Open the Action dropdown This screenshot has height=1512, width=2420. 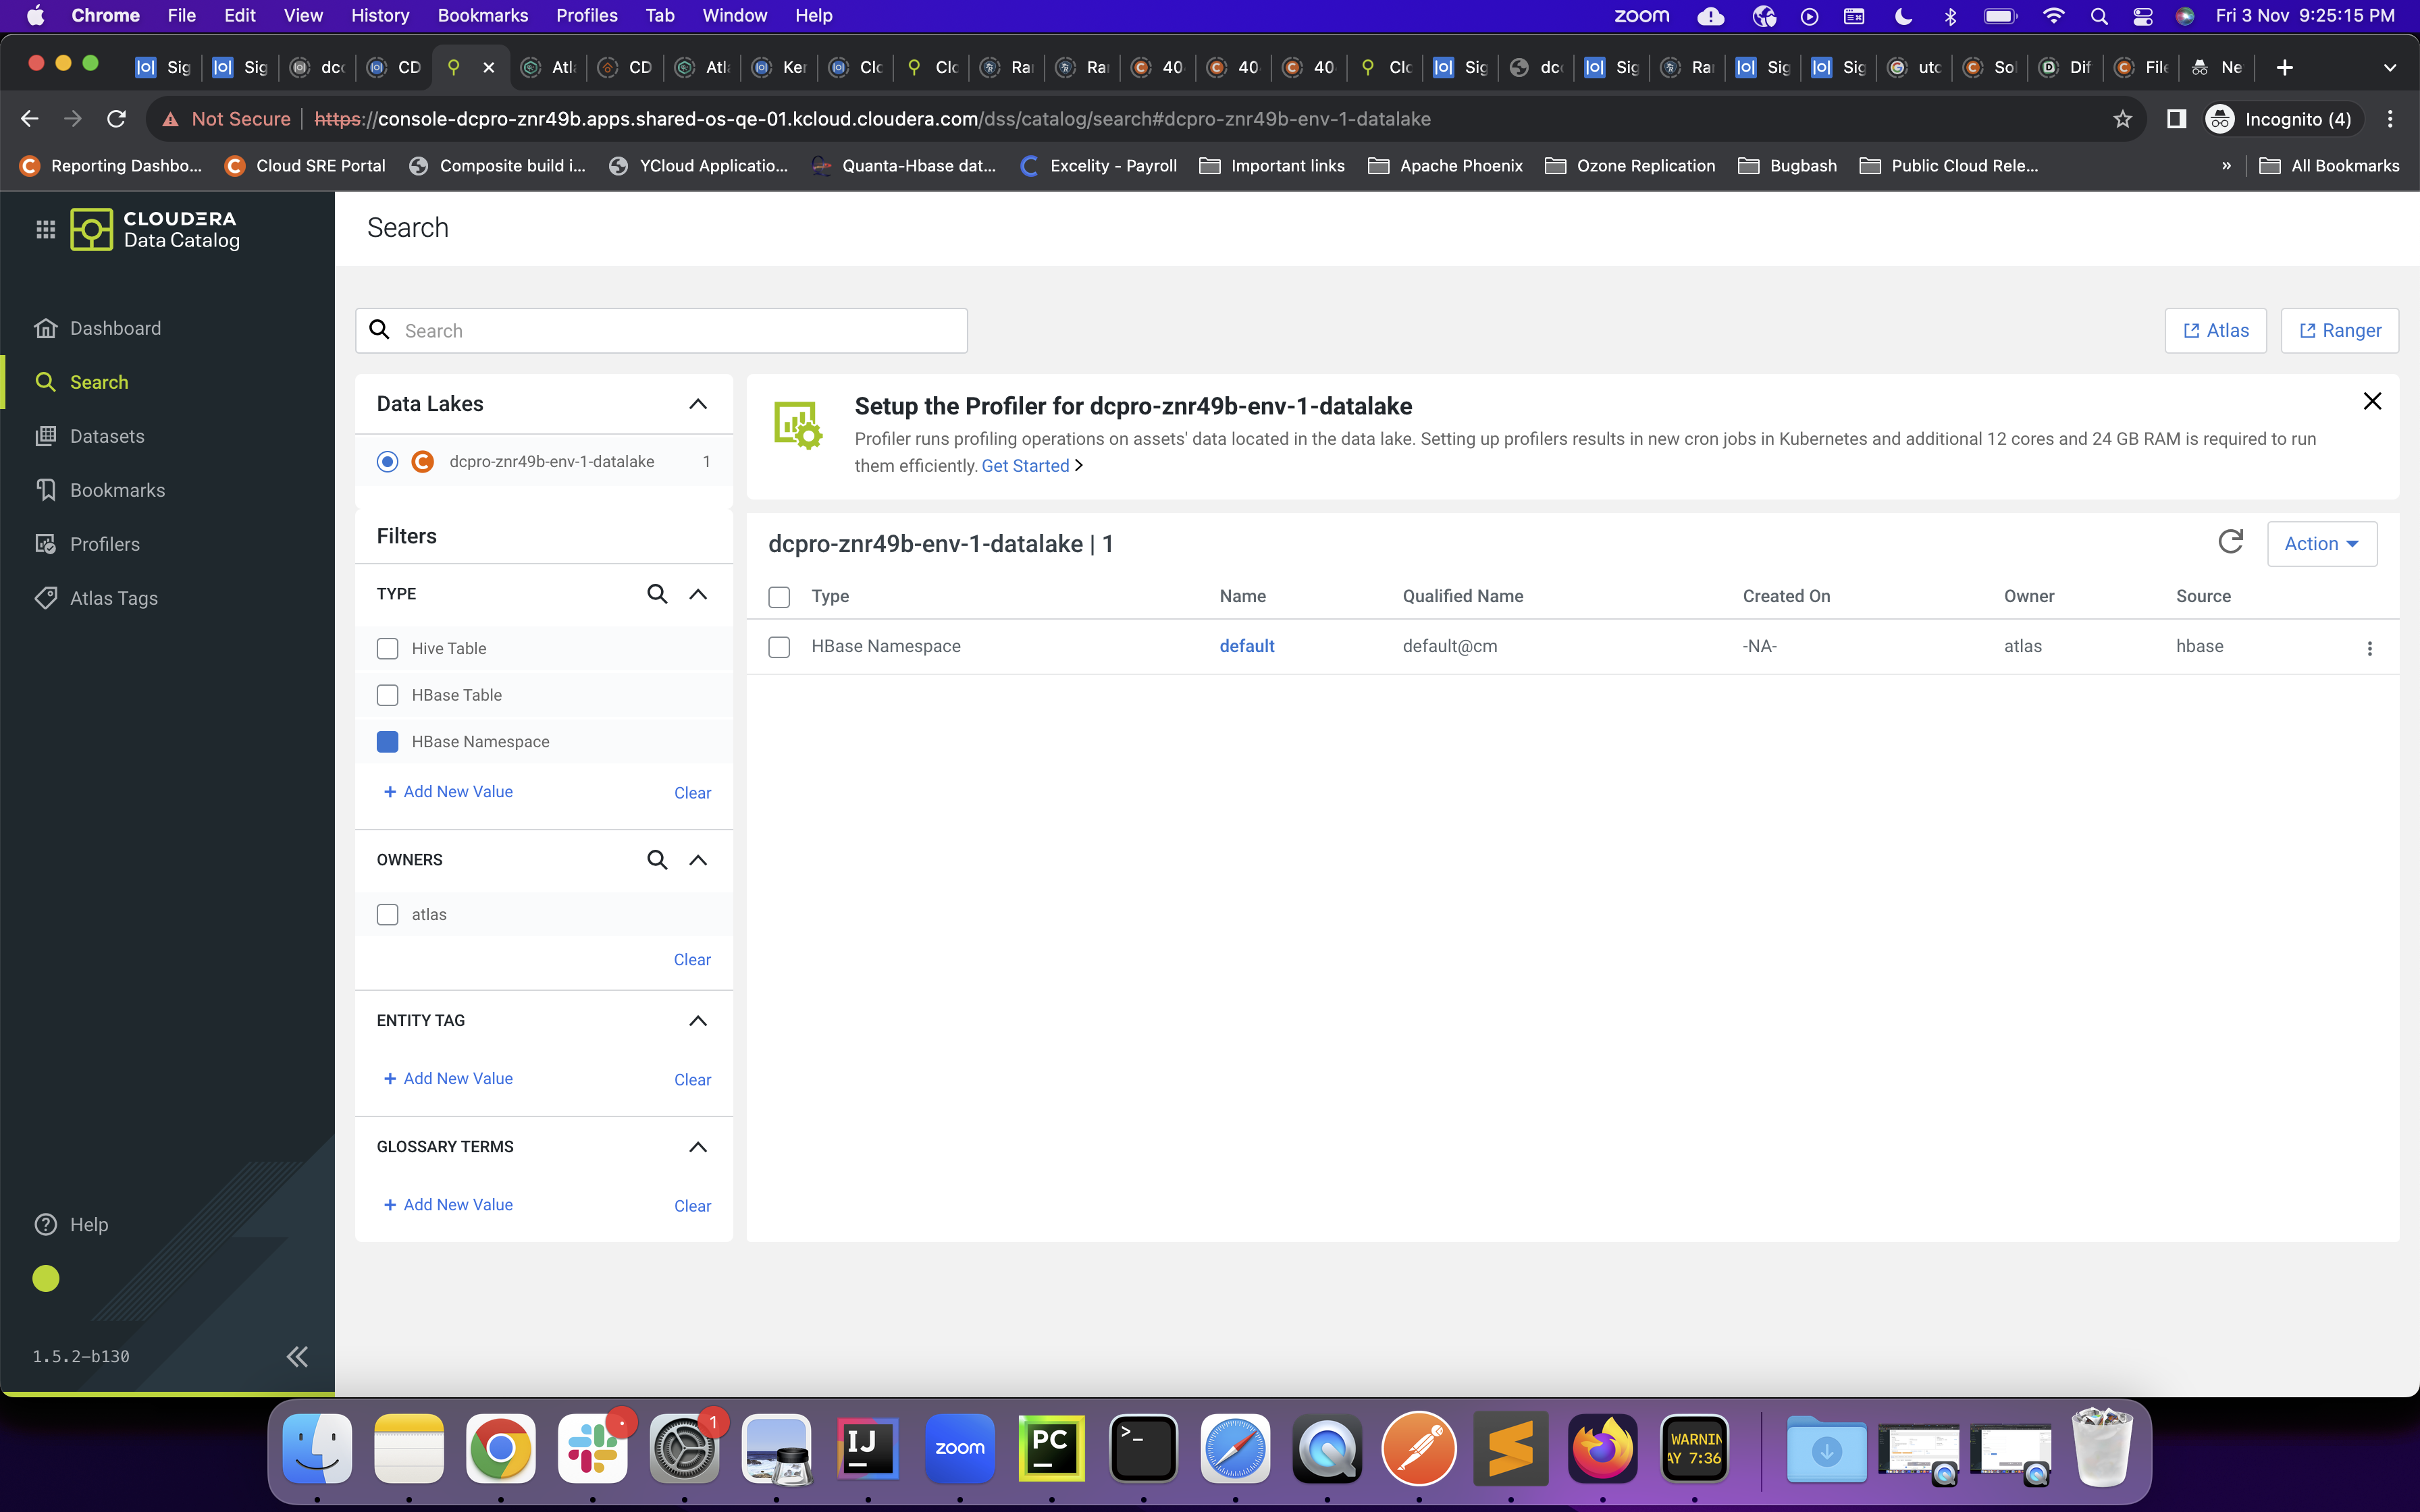point(2321,543)
